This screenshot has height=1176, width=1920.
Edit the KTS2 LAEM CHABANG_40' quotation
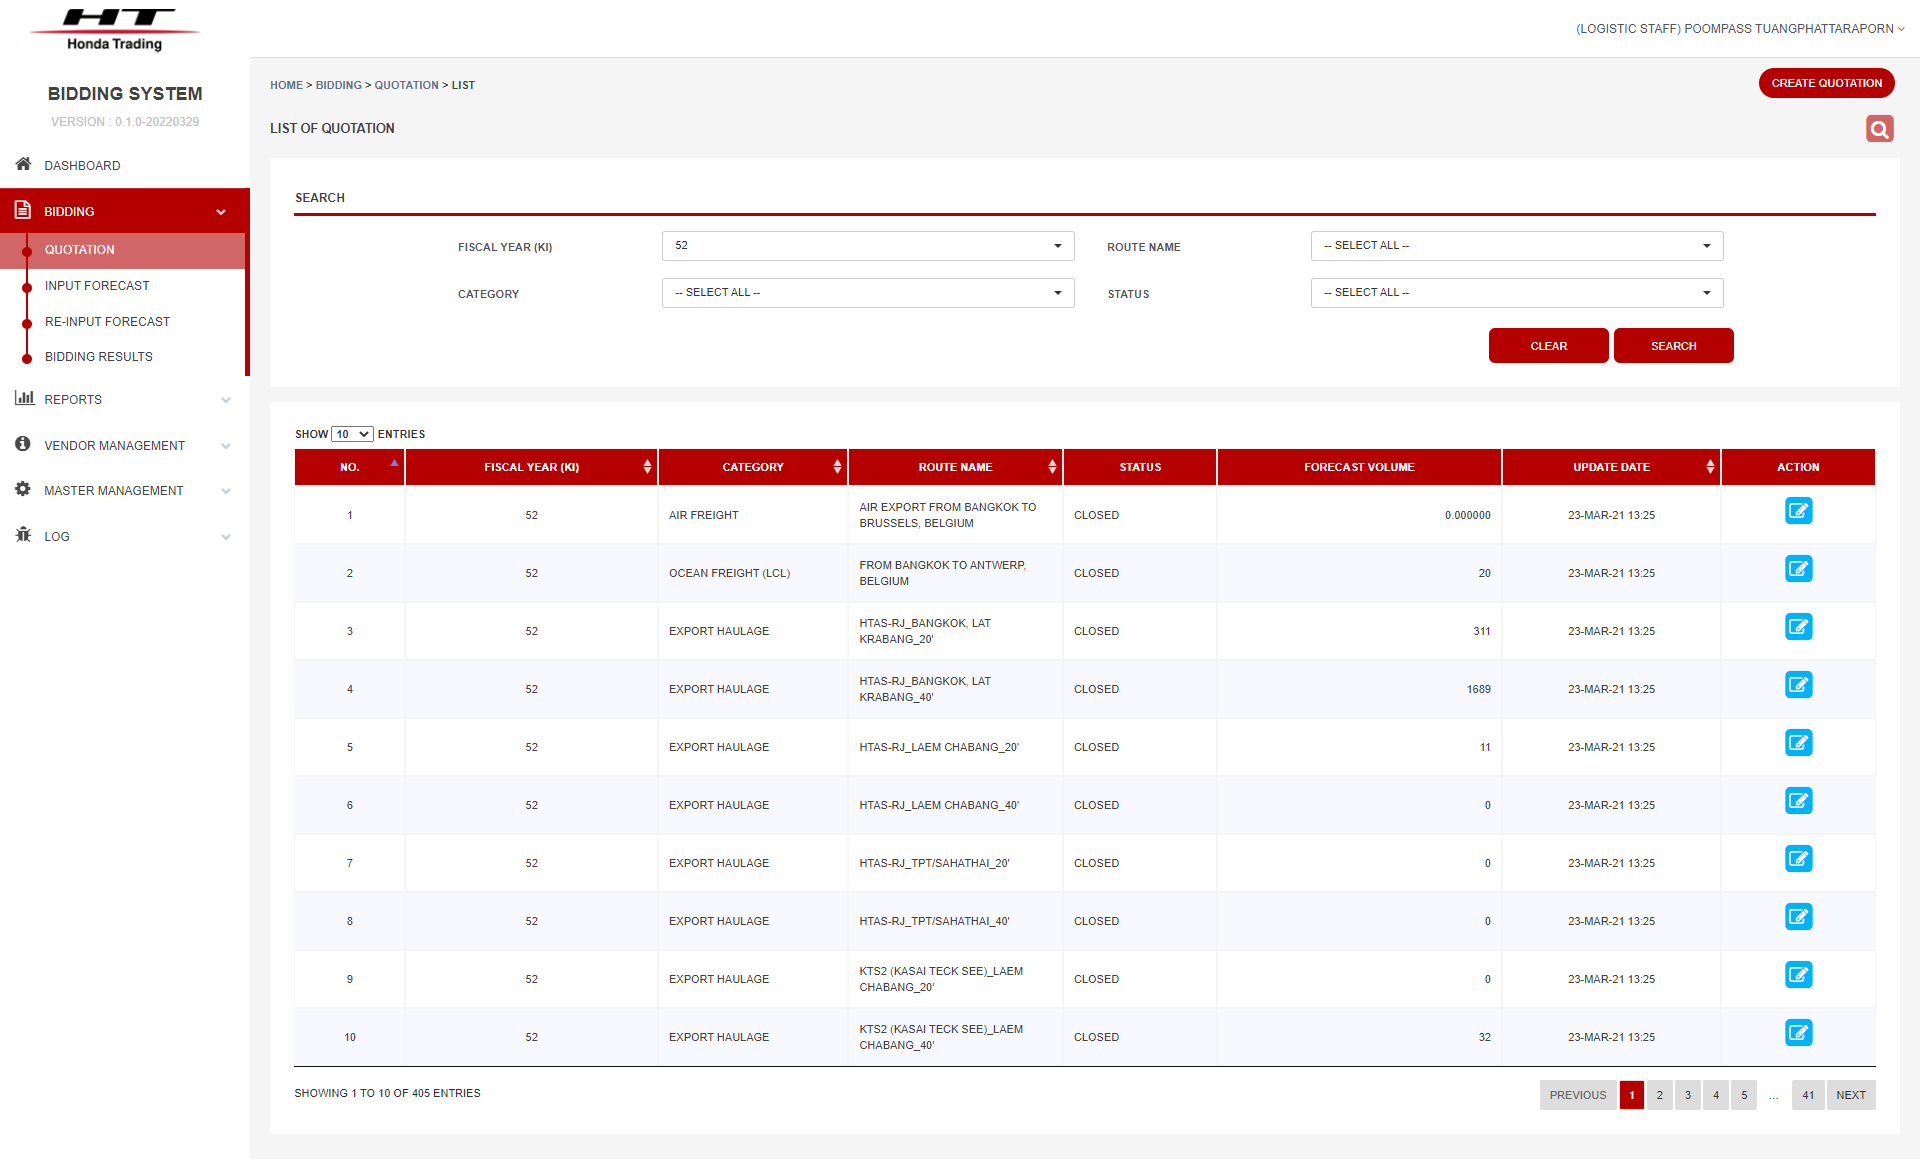click(1798, 1033)
